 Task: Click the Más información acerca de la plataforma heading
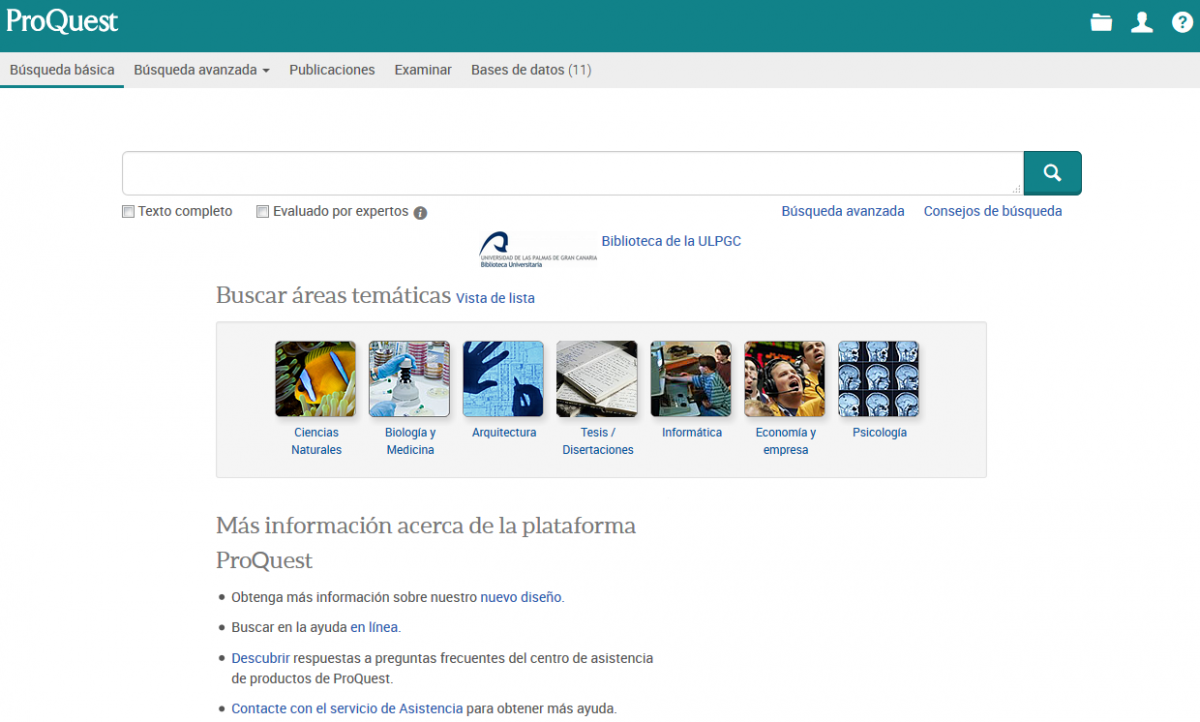pos(426,542)
